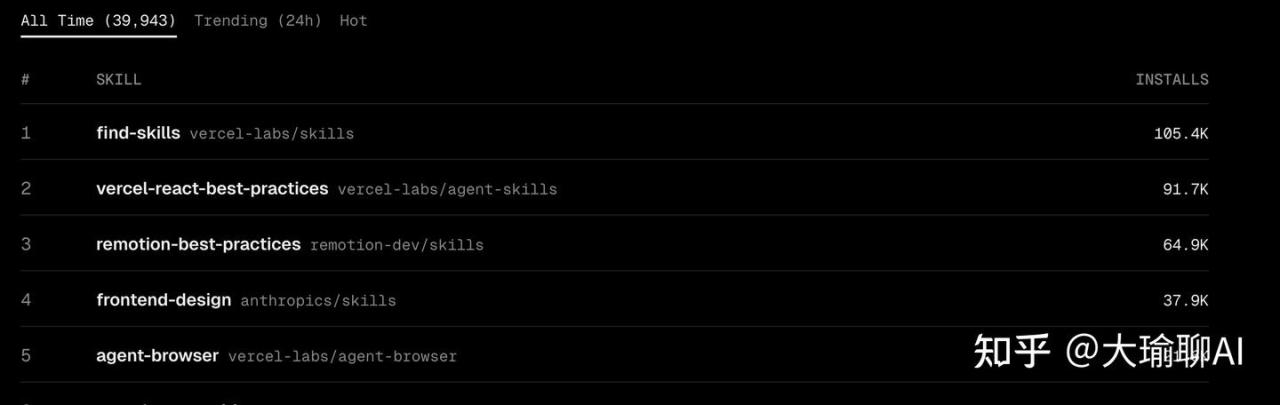
Task: Click vercel-labs/agent-browser repository text
Action: pyautogui.click(x=342, y=357)
